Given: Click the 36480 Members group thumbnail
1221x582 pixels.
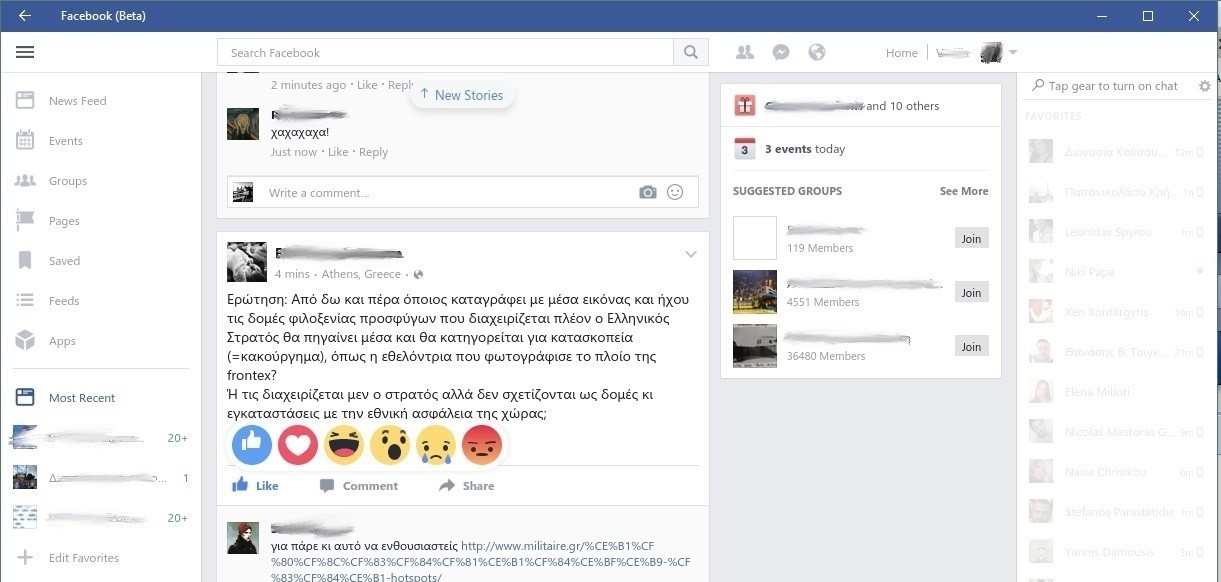Looking at the screenshot, I should point(755,346).
